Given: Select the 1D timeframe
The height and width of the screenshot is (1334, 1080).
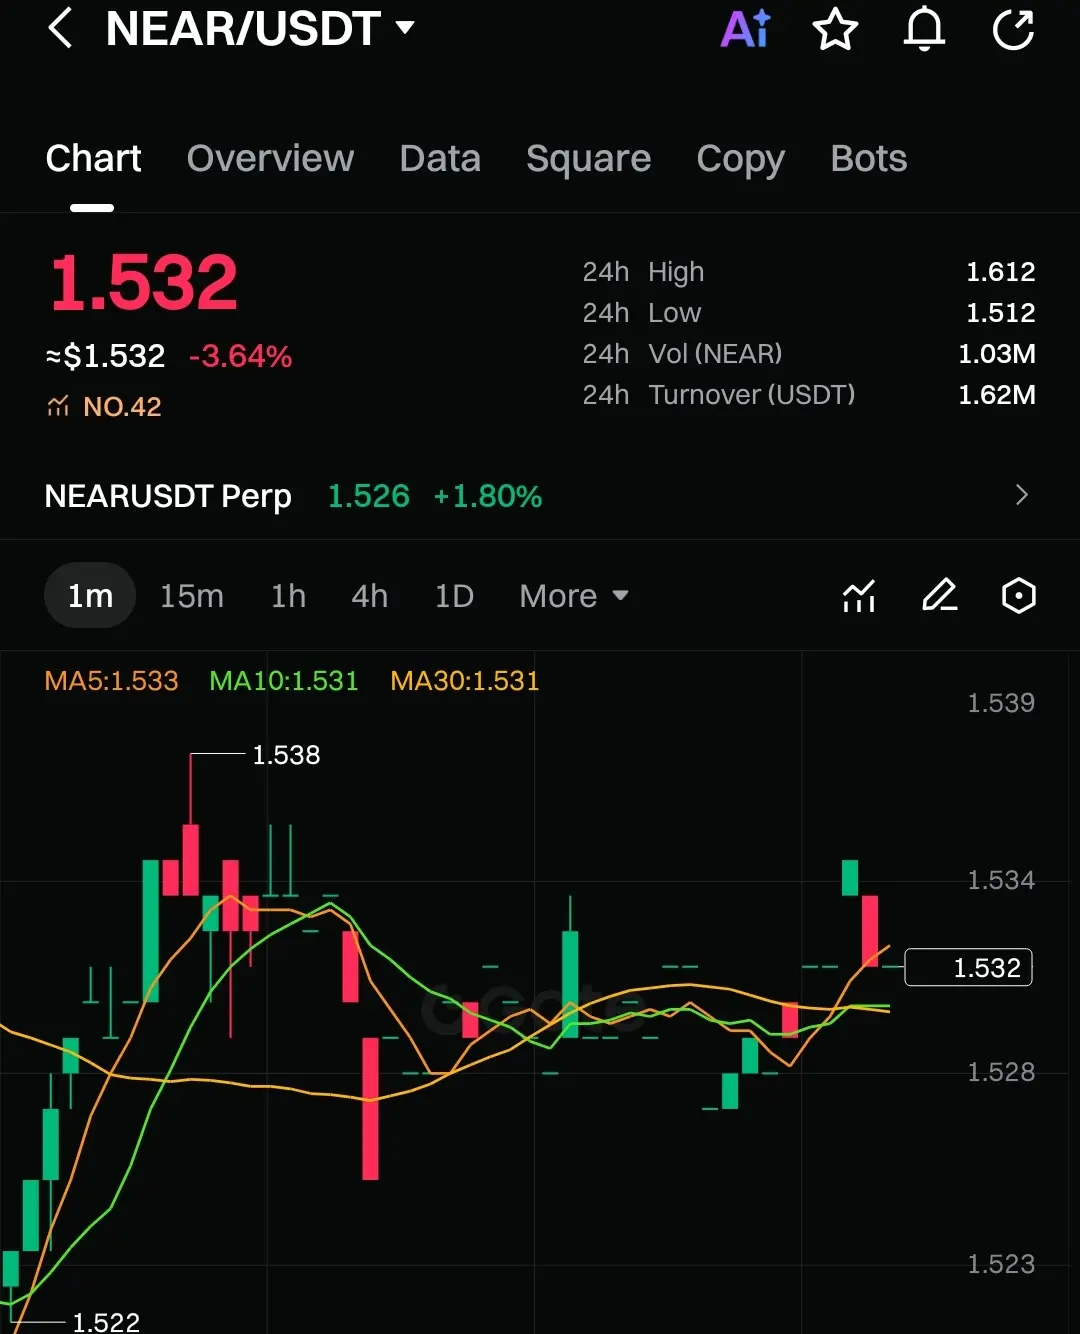Looking at the screenshot, I should [454, 596].
